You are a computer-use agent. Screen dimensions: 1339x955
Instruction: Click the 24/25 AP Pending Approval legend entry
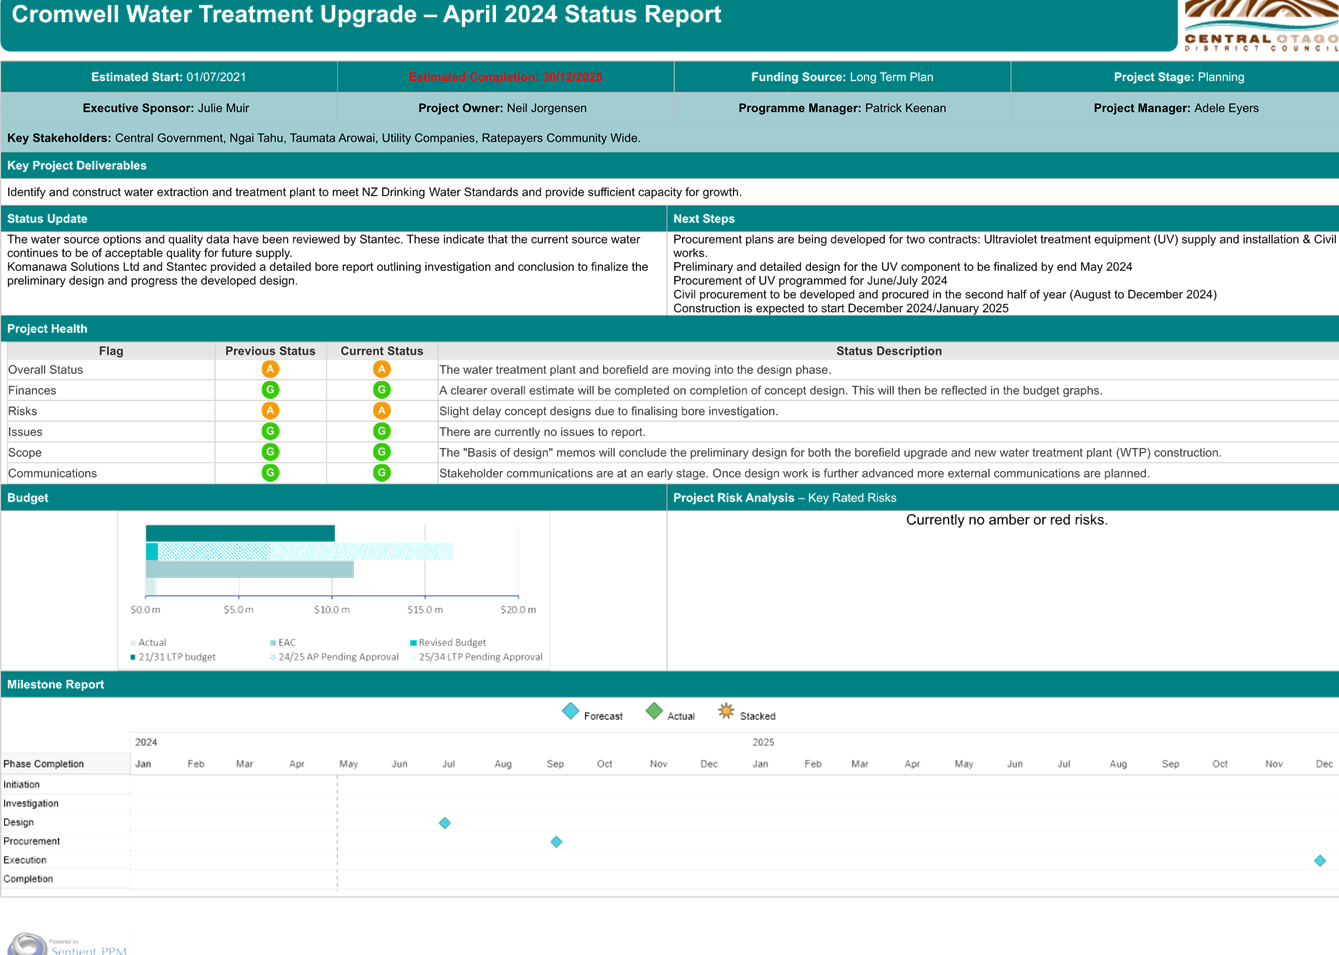334,657
